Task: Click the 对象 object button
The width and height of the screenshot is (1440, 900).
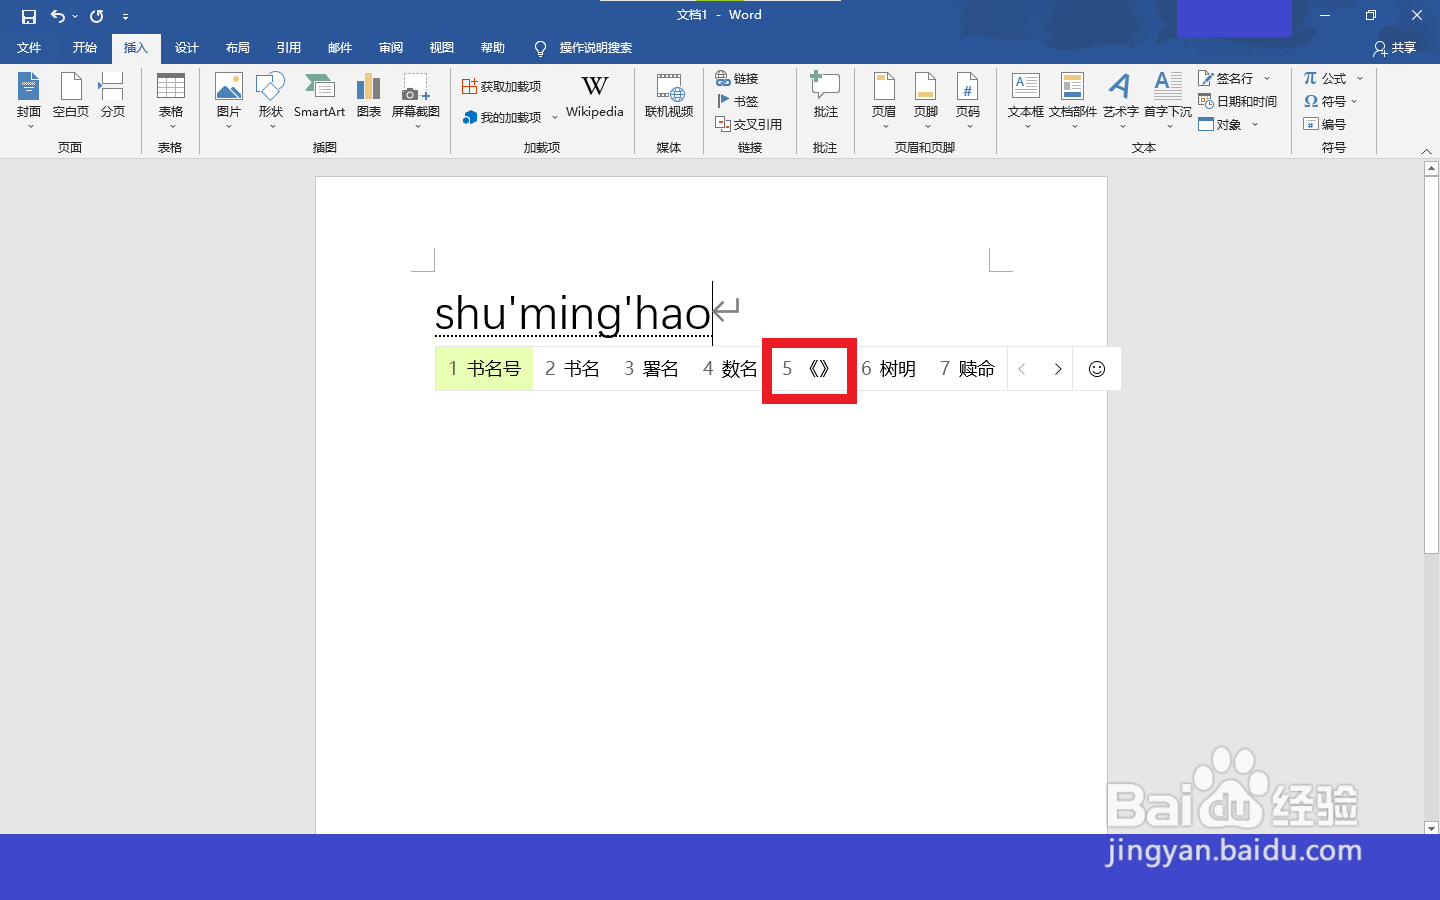Action: click(1220, 124)
